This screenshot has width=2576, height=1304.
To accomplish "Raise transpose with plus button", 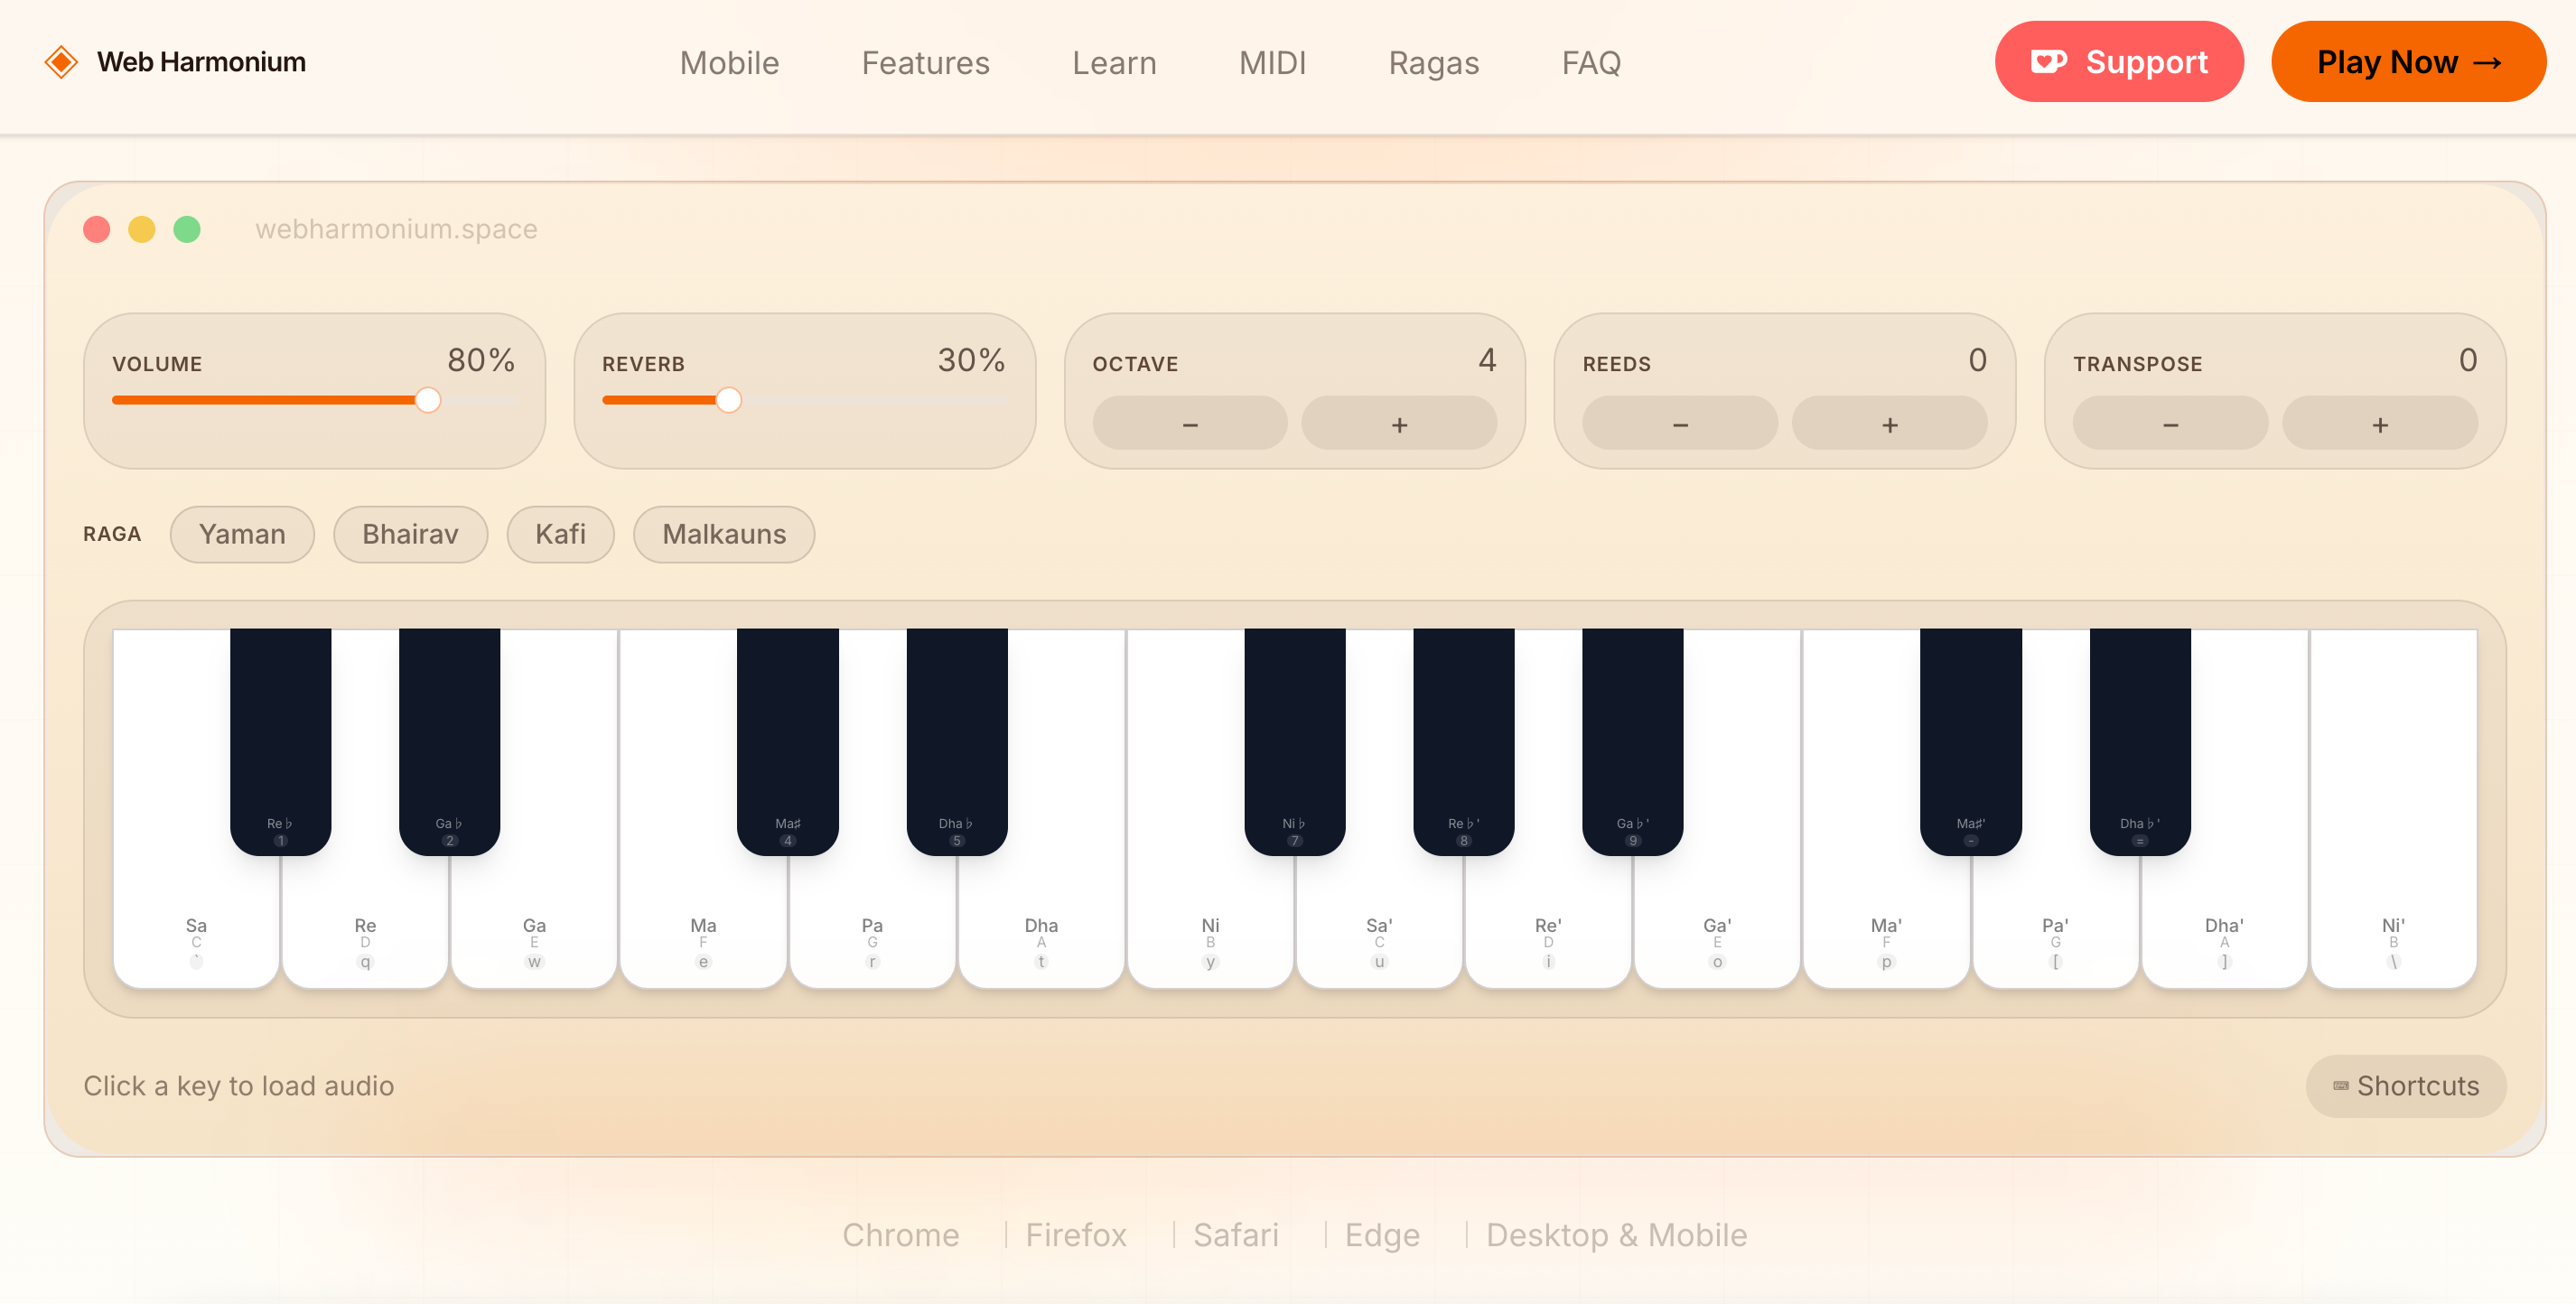I will click(2379, 424).
